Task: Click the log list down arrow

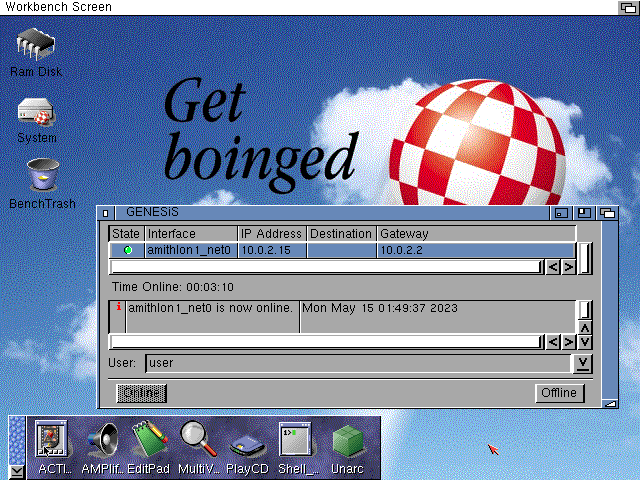Action: [584, 342]
